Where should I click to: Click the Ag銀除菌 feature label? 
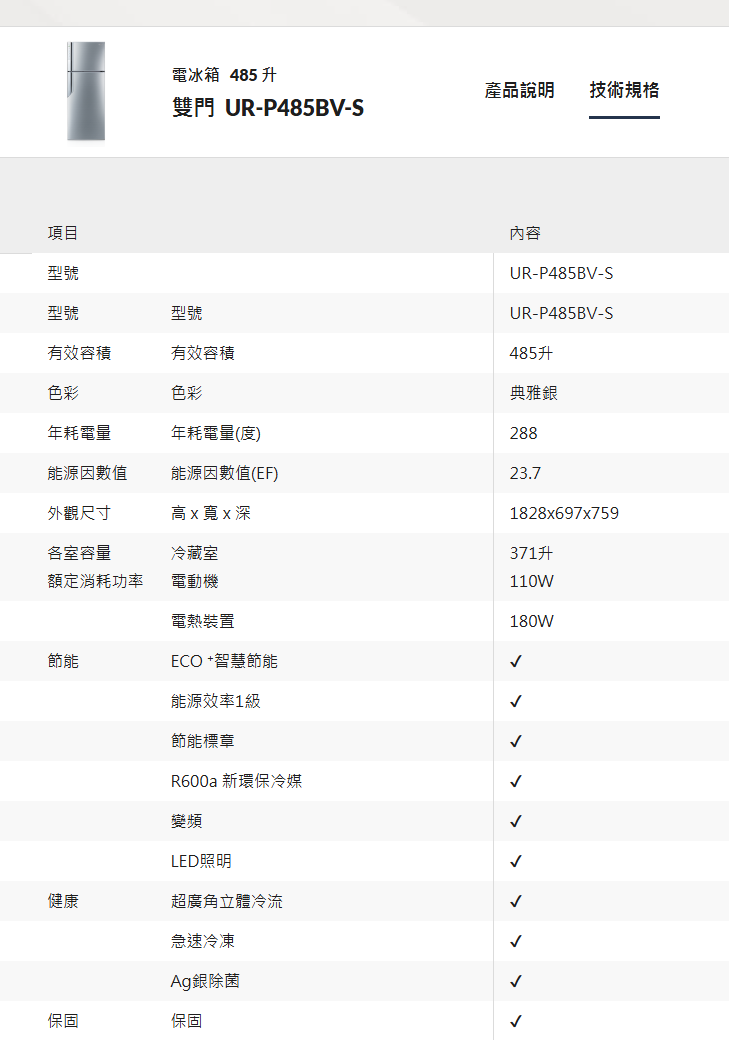(x=205, y=981)
